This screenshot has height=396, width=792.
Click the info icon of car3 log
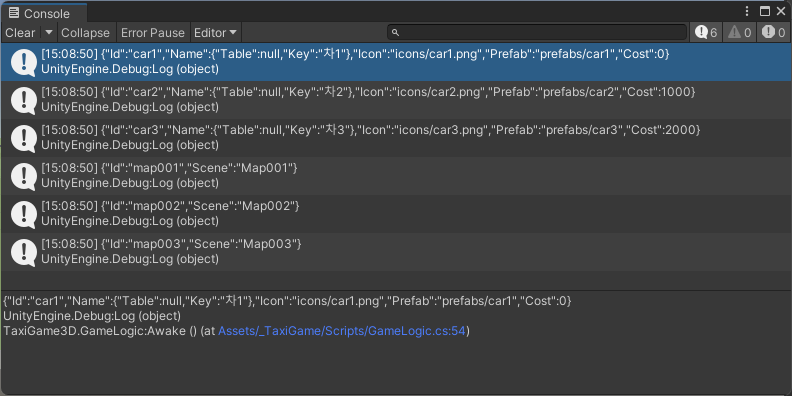click(23, 138)
